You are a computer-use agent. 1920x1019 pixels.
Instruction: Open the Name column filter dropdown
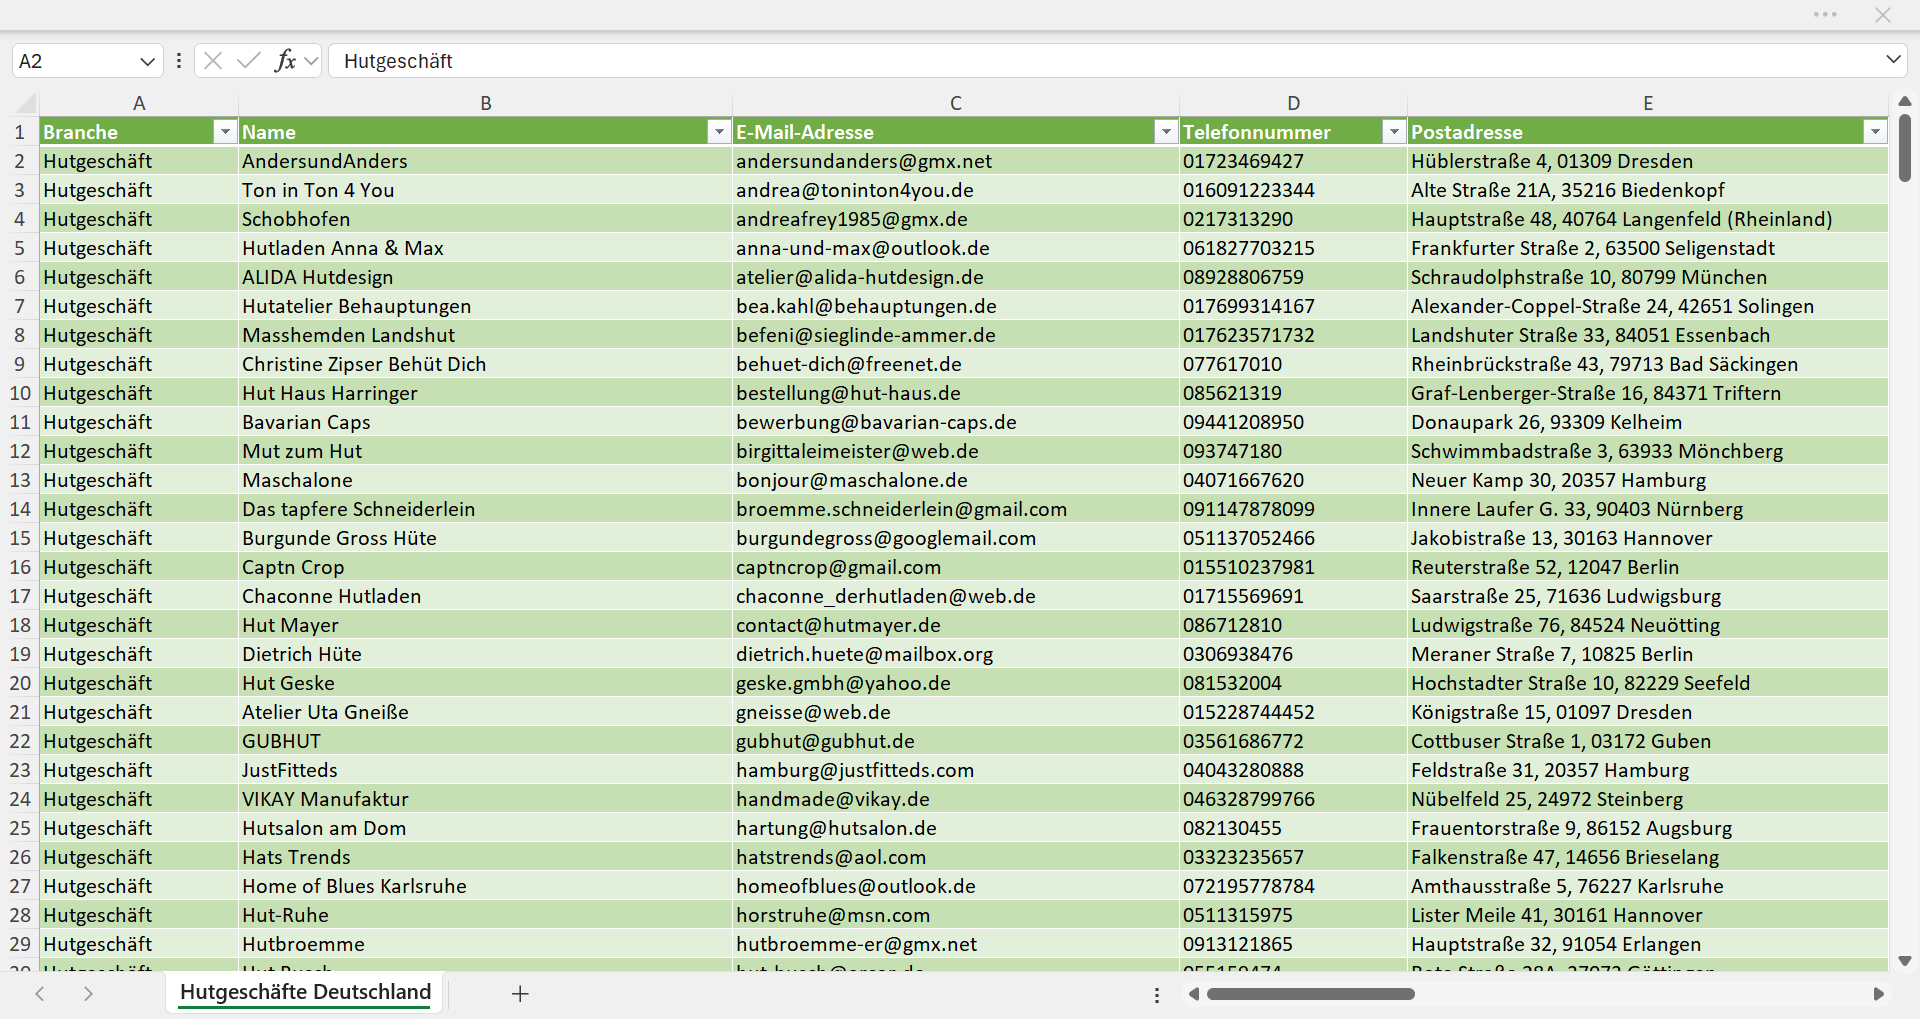[x=719, y=132]
